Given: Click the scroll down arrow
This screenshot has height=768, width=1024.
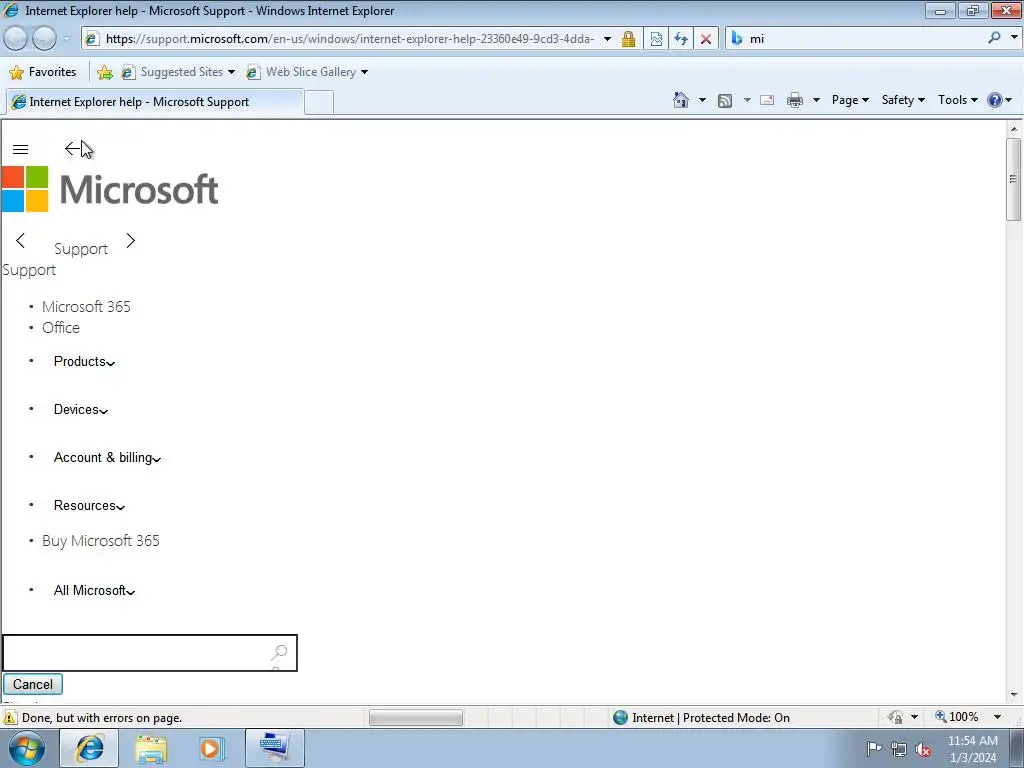Looking at the screenshot, I should click(x=1014, y=696).
